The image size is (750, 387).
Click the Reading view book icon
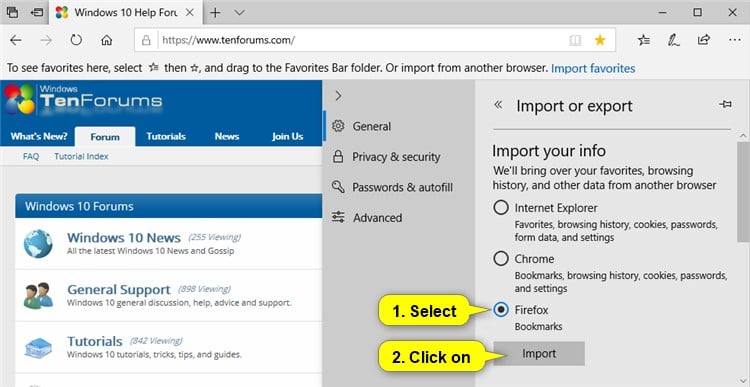[575, 40]
